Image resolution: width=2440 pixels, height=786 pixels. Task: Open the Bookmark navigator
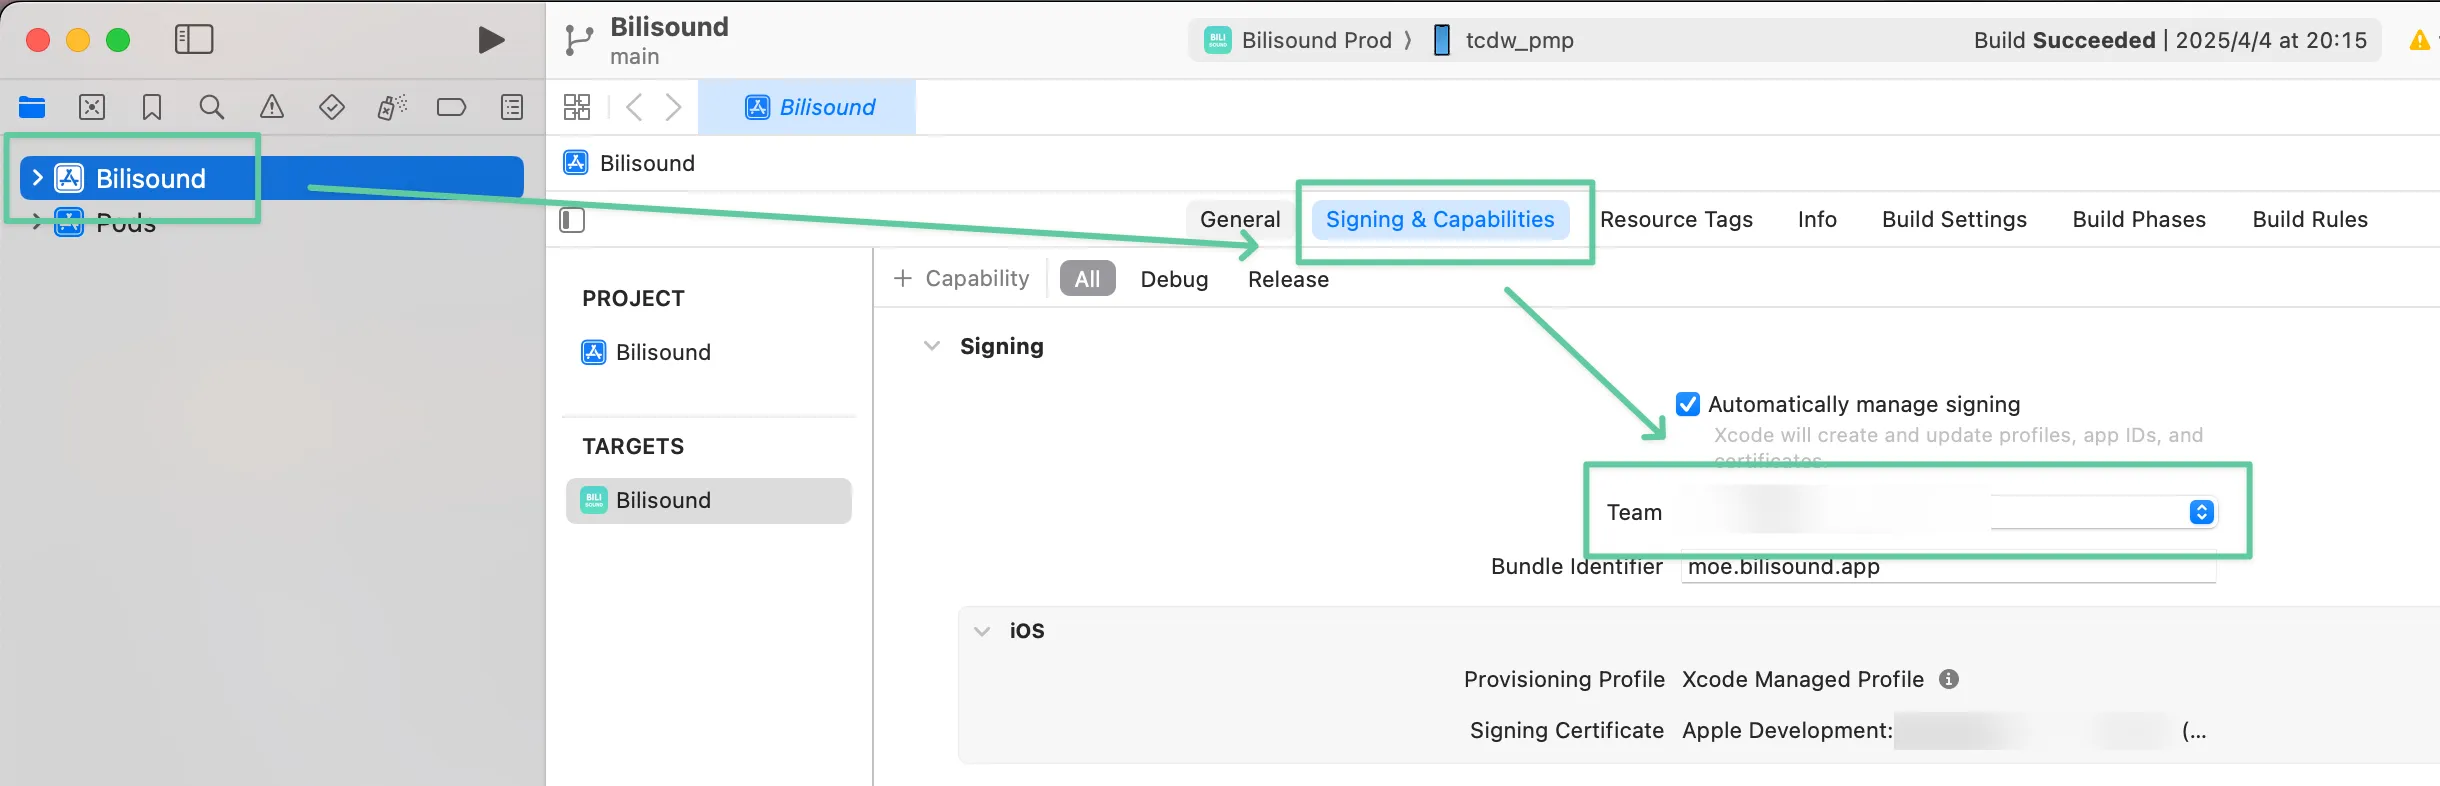(x=152, y=107)
